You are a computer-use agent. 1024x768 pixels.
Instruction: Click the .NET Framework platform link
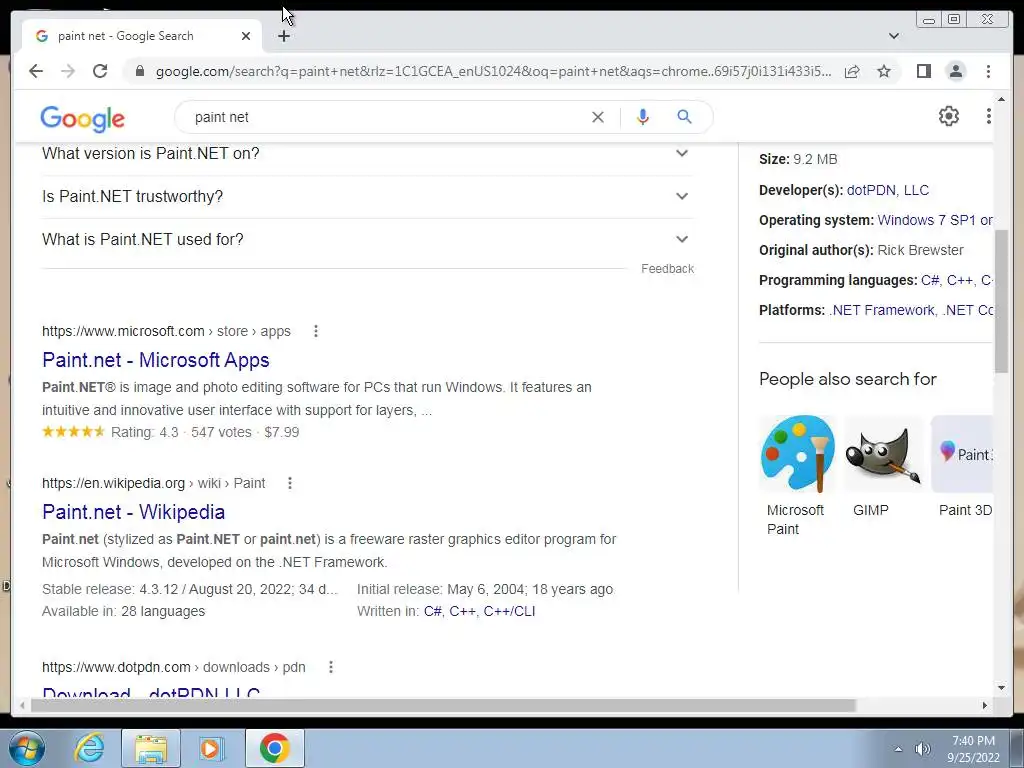[x=882, y=310]
